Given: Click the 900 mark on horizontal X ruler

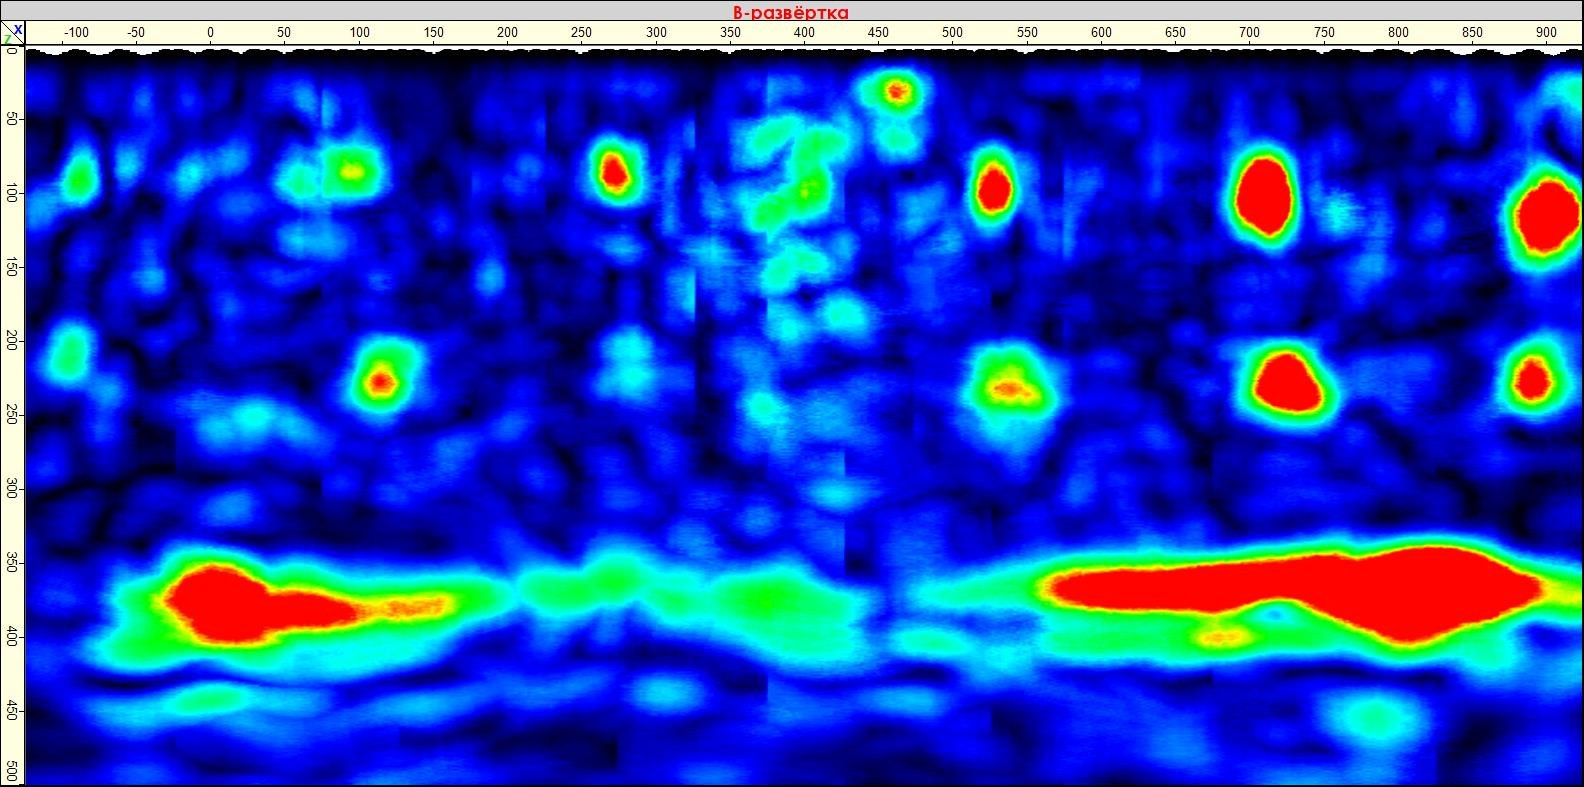Looking at the screenshot, I should tap(1546, 33).
